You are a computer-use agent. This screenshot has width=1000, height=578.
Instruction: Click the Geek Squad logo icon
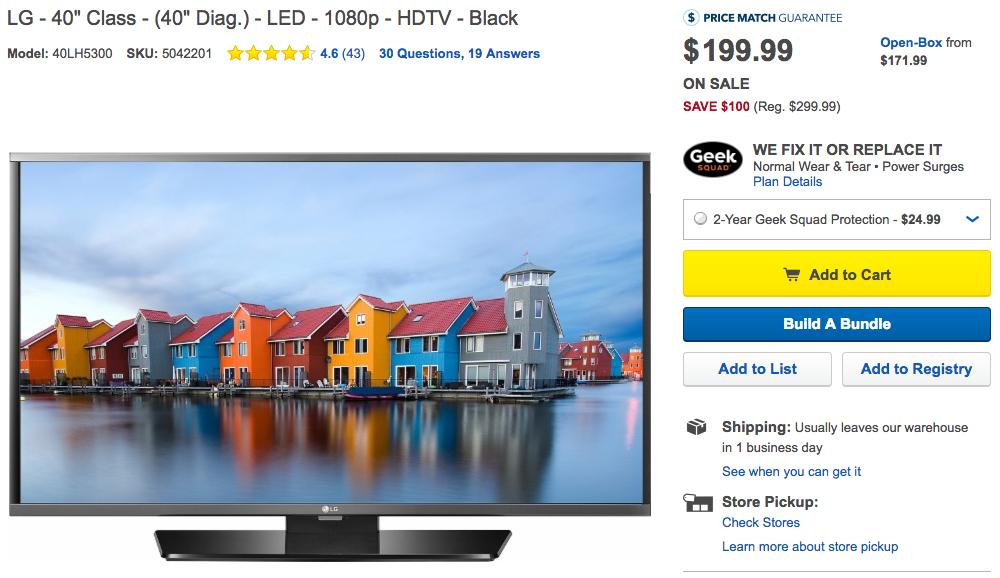(712, 159)
